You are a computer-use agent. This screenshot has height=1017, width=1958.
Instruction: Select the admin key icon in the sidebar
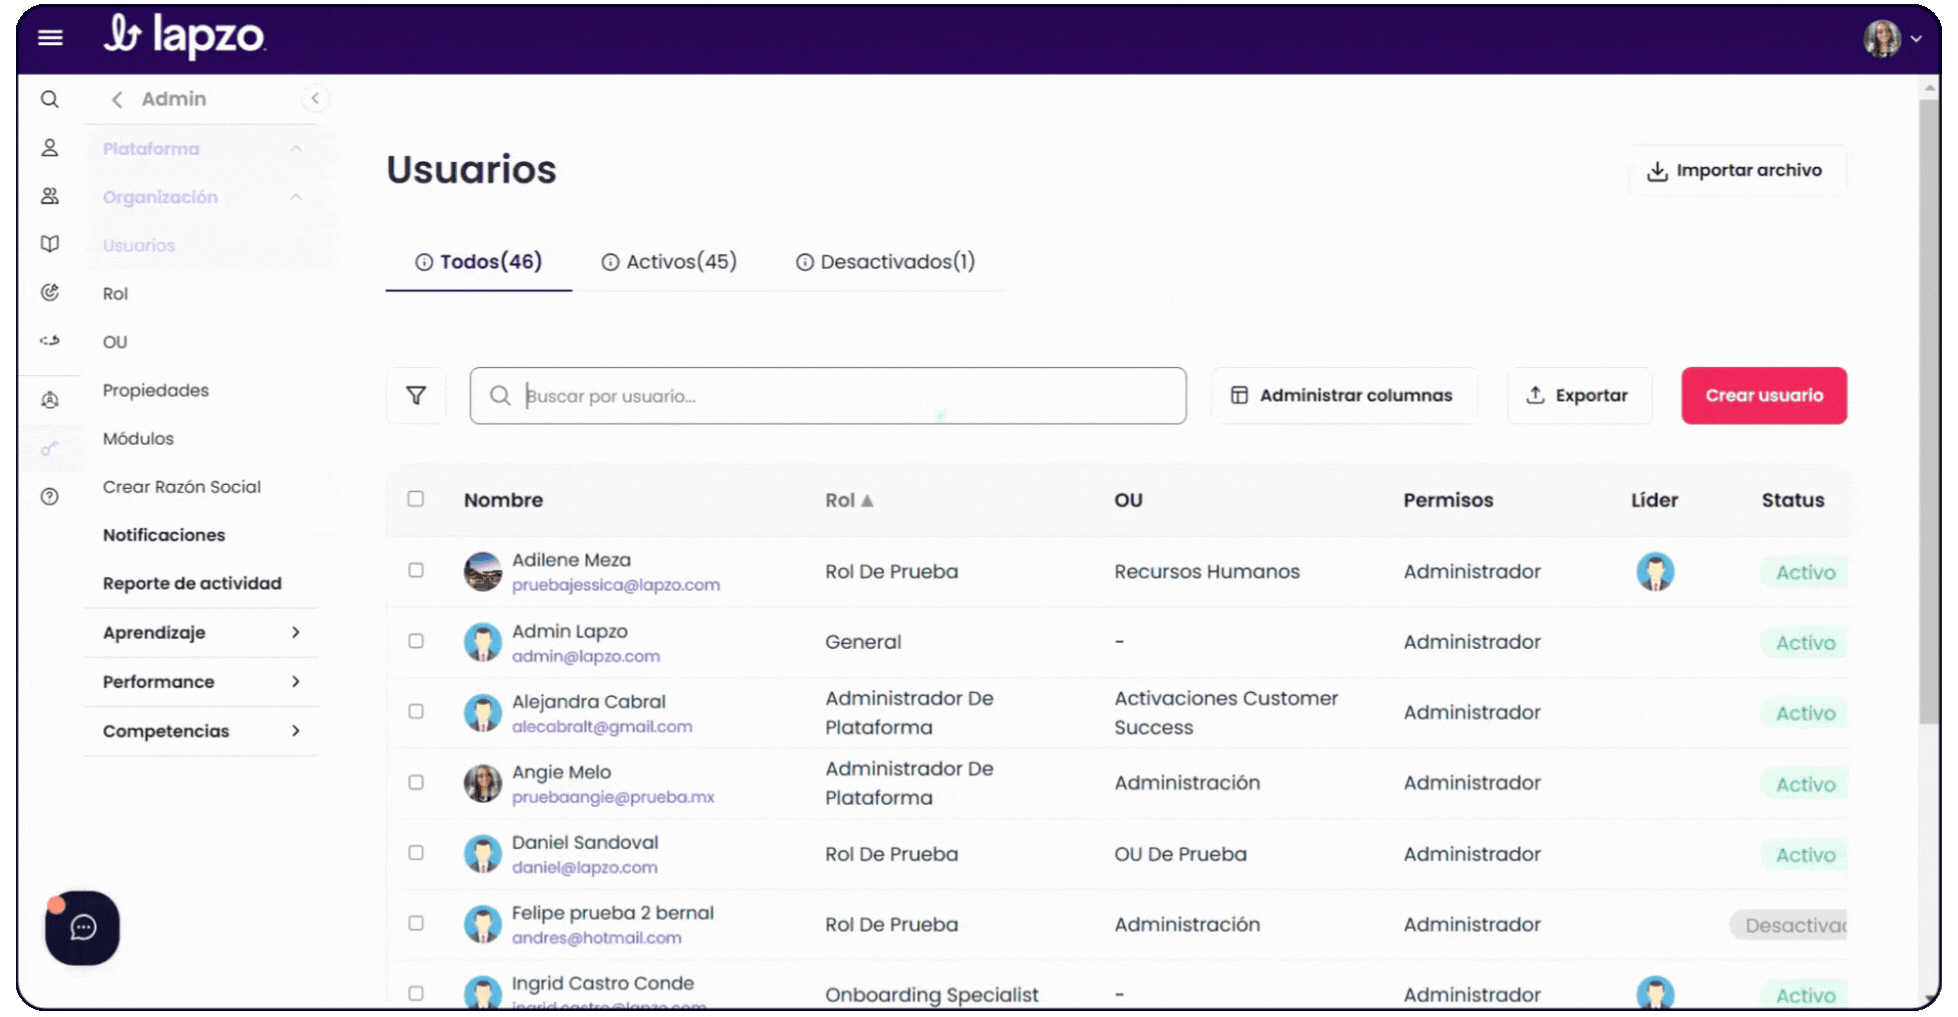tap(49, 448)
